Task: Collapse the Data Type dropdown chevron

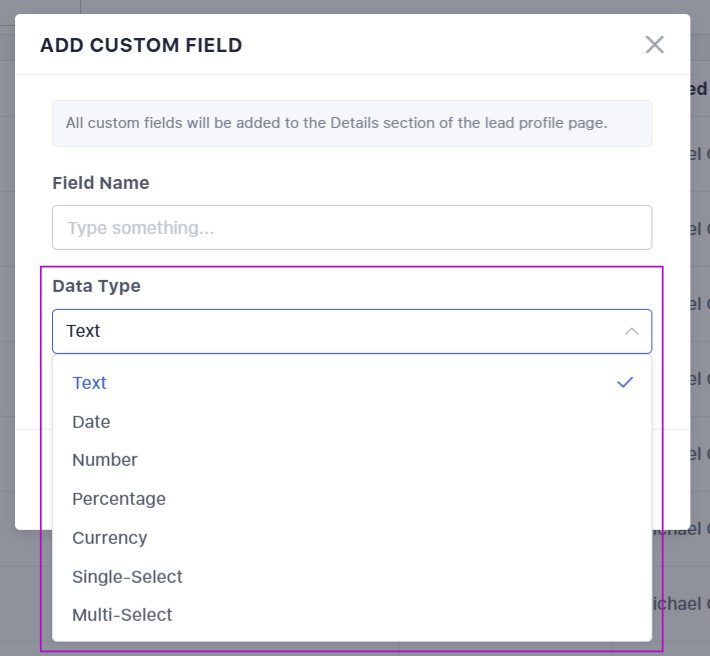Action: [x=631, y=331]
